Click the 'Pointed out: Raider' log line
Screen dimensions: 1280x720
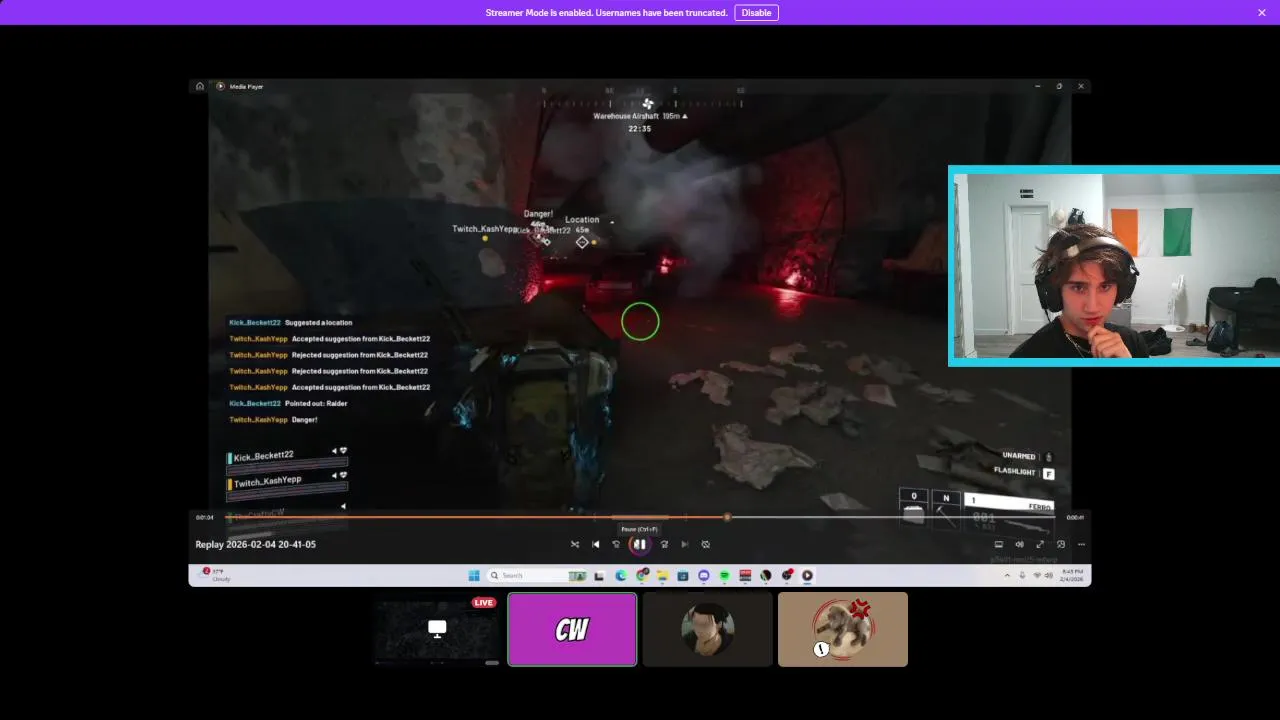pyautogui.click(x=316, y=403)
